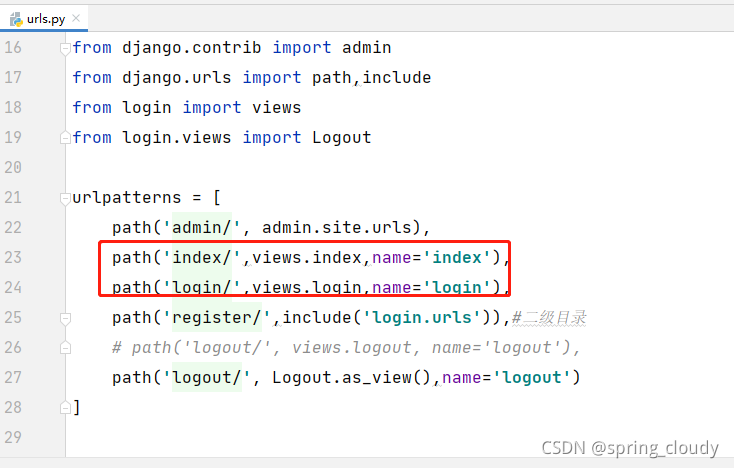Click line number 22 in the gutter
The width and height of the screenshot is (734, 468).
click(13, 227)
